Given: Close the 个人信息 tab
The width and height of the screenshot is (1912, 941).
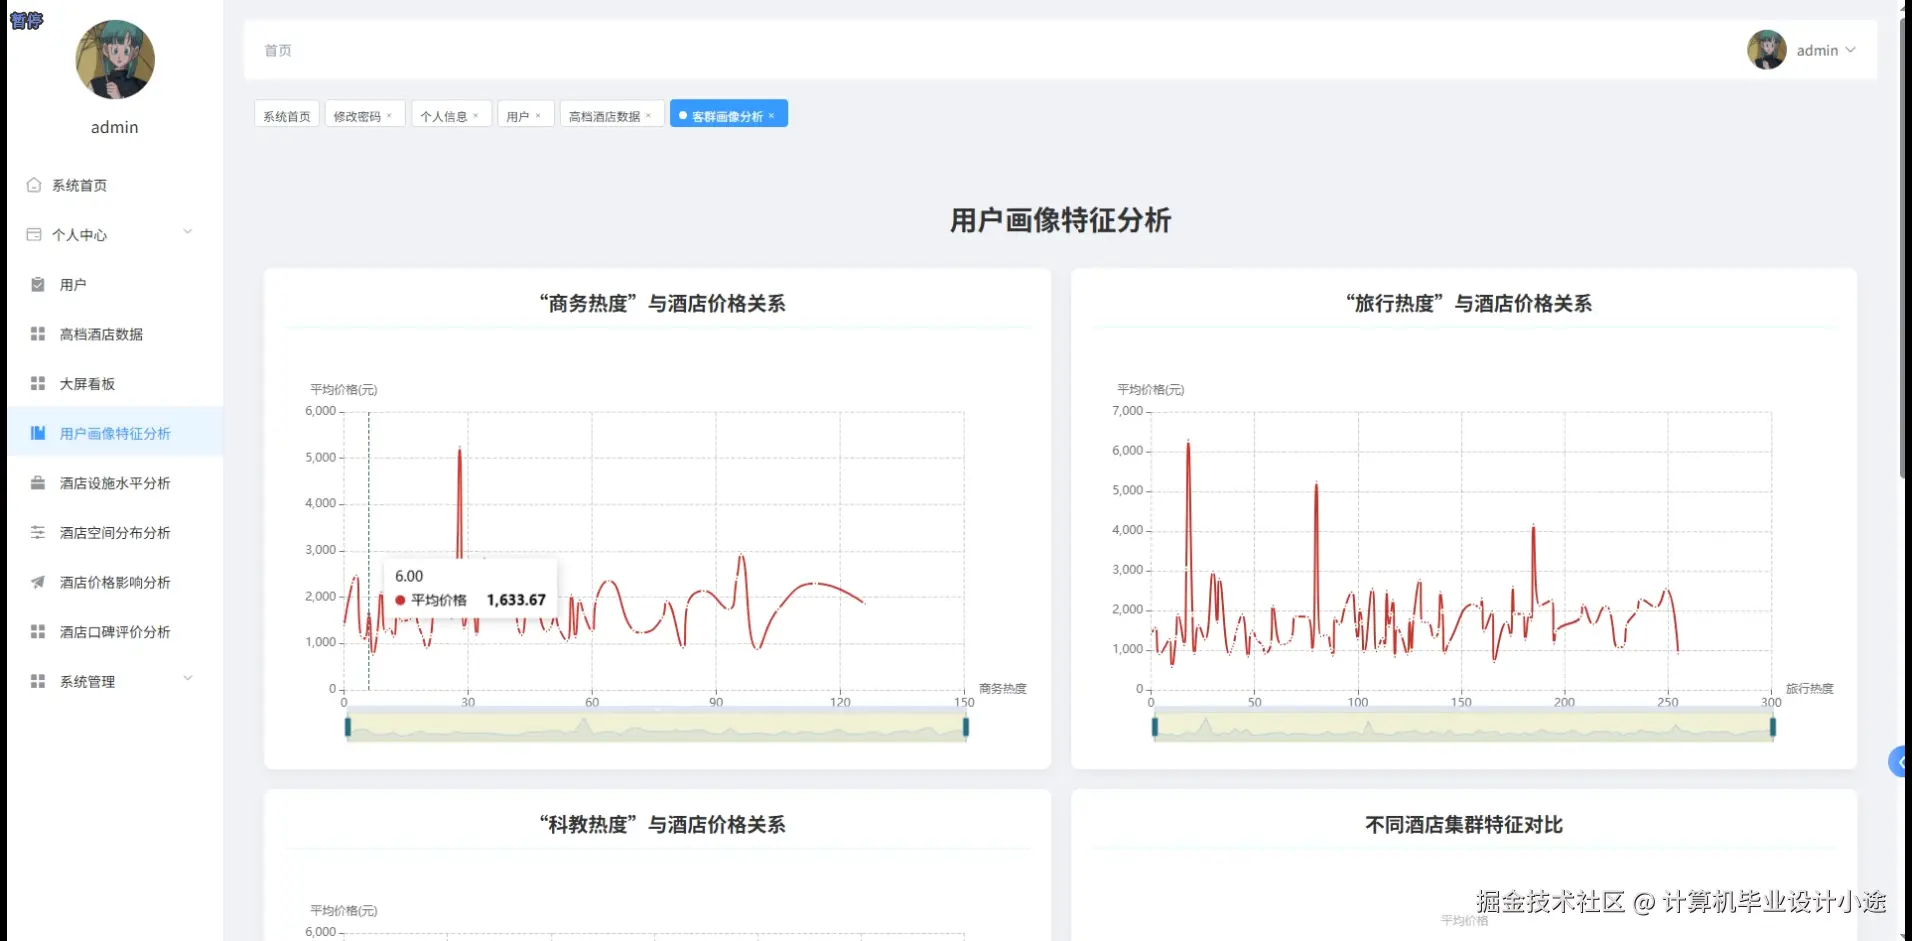Looking at the screenshot, I should tap(477, 114).
